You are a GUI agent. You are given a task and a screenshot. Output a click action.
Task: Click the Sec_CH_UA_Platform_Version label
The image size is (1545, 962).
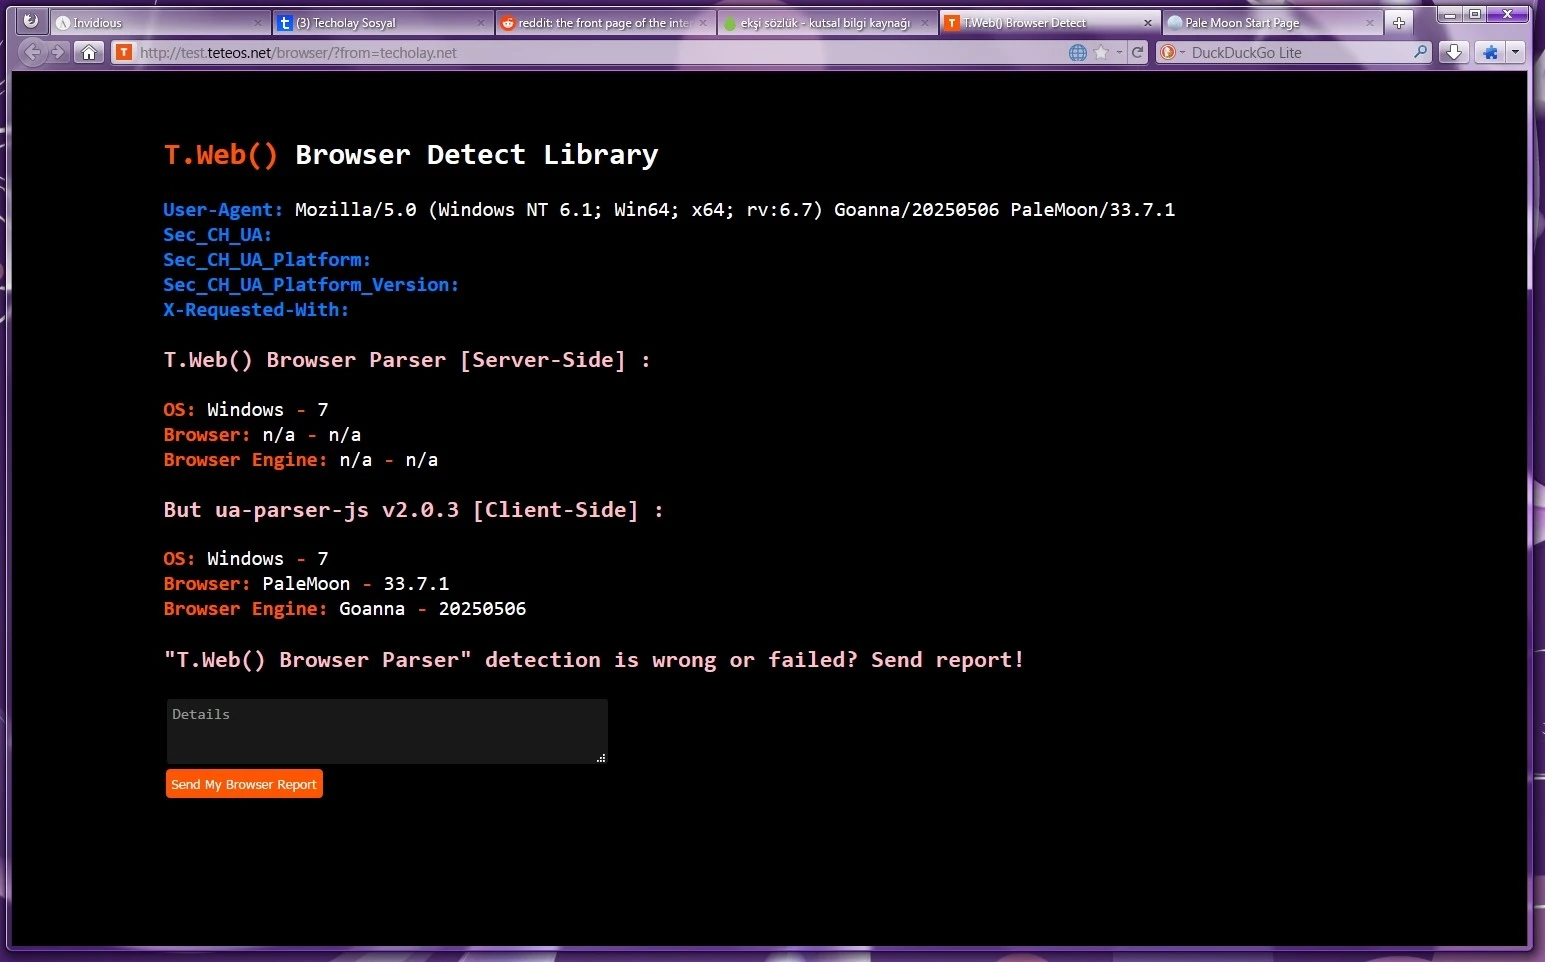pyautogui.click(x=311, y=285)
